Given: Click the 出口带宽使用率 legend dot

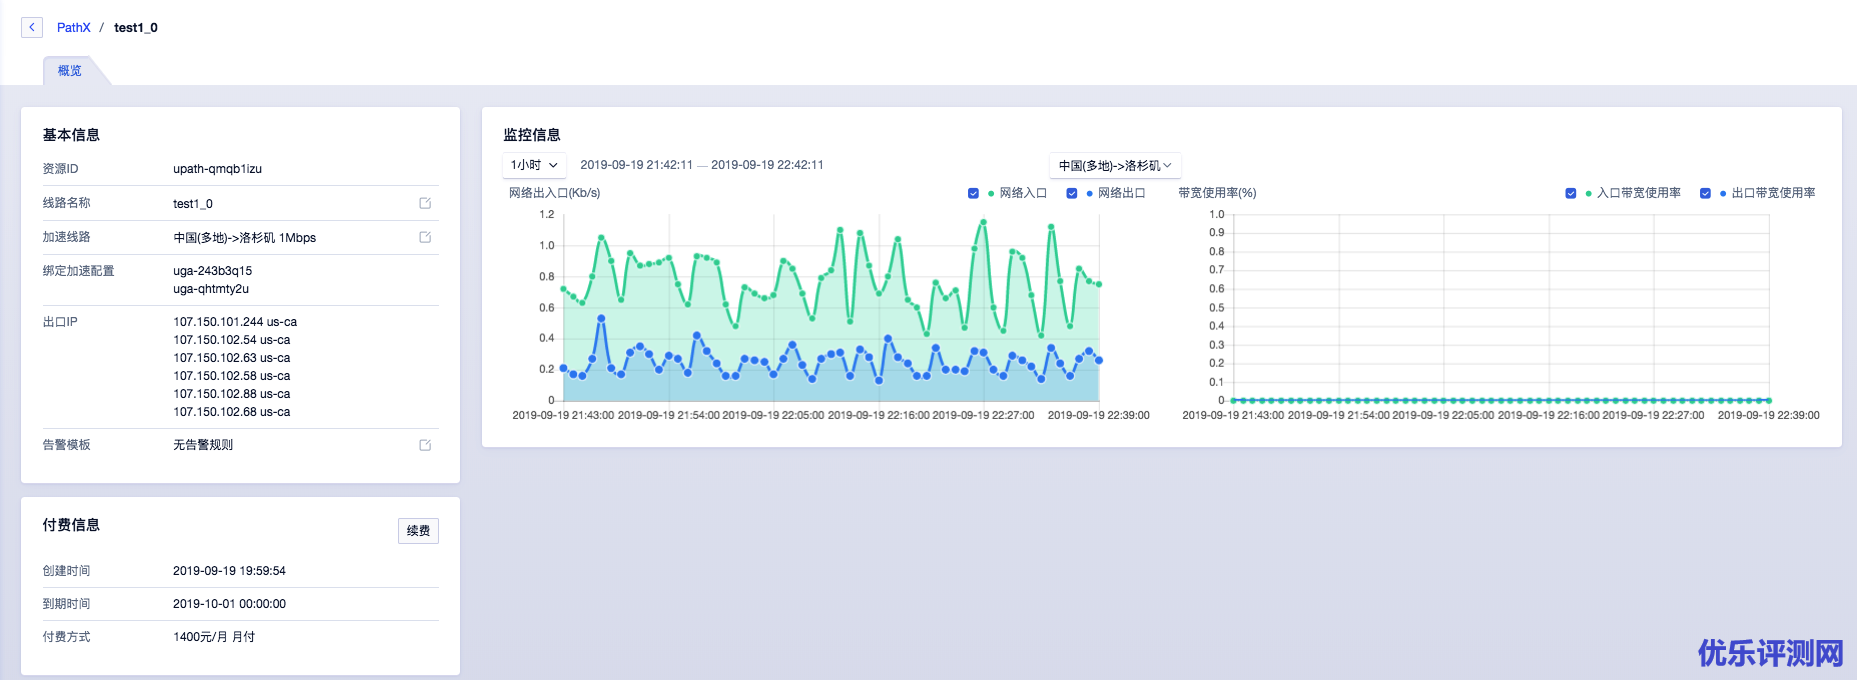Looking at the screenshot, I should pyautogui.click(x=1723, y=193).
